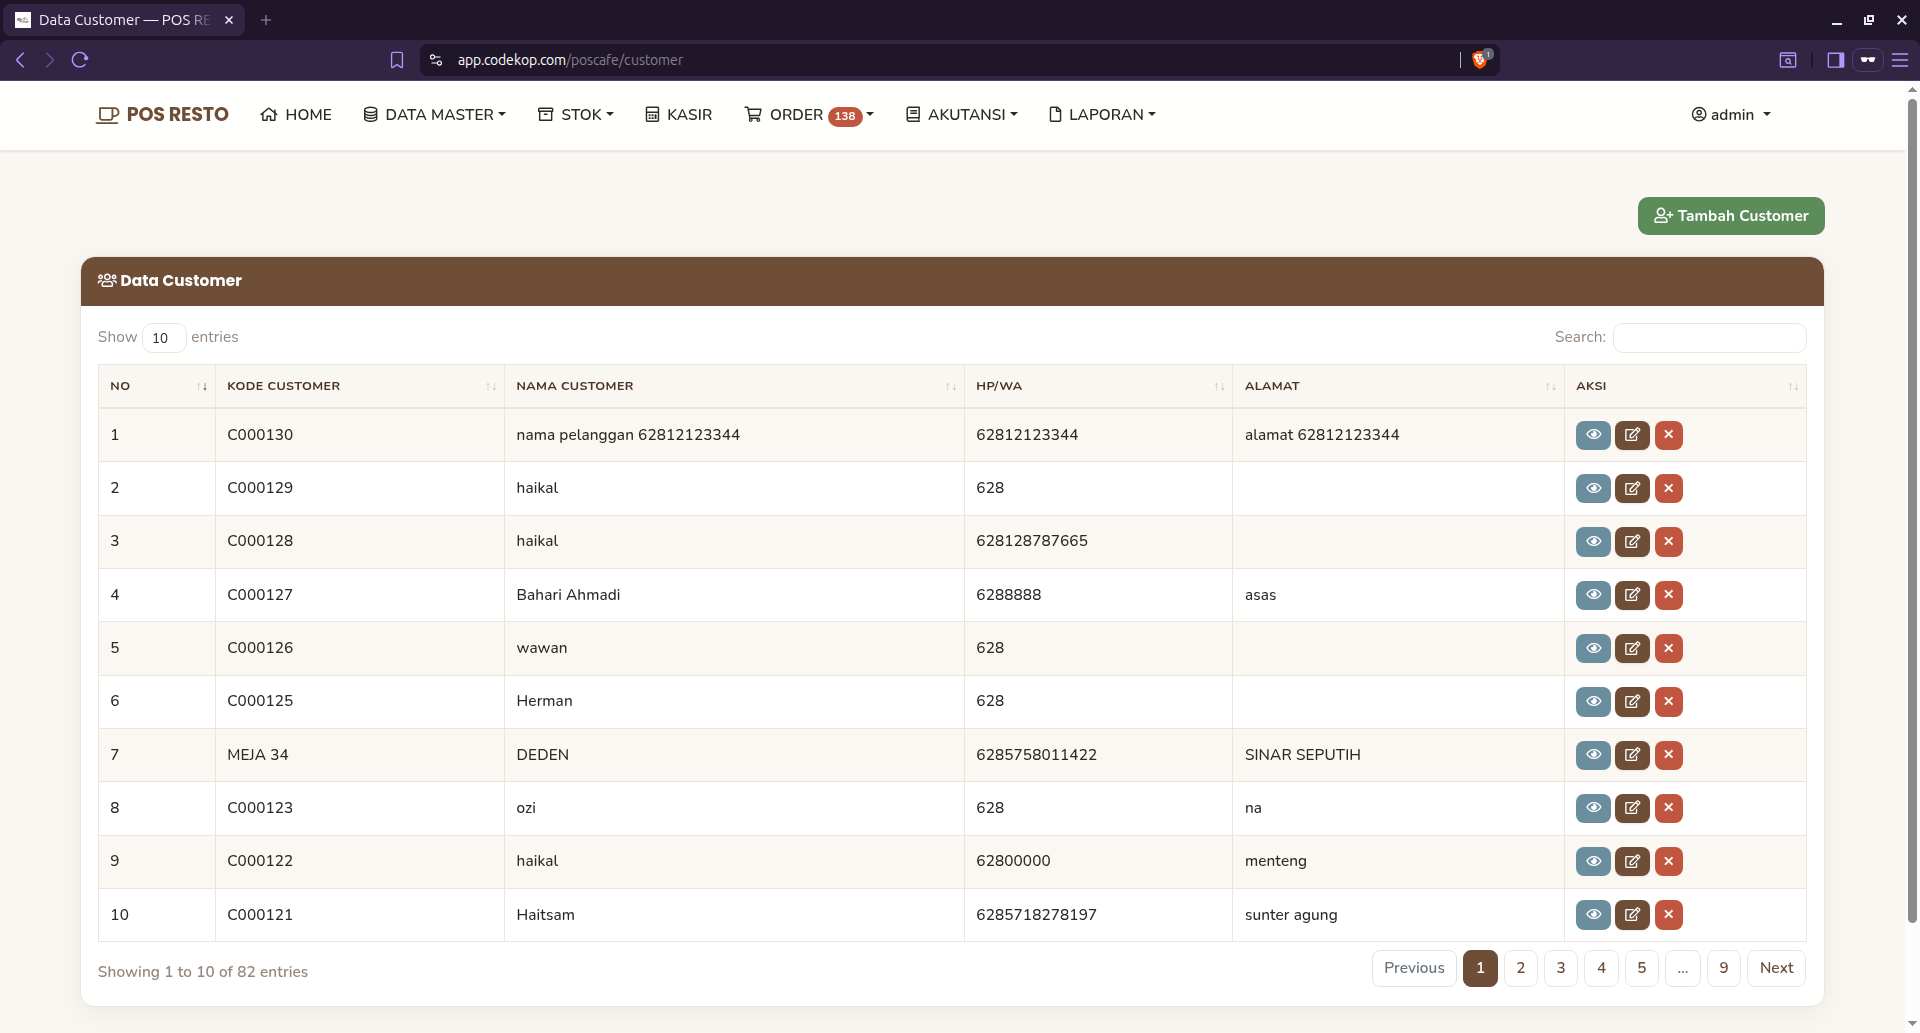
Task: Delete customer C000122 entry
Action: [x=1668, y=861]
